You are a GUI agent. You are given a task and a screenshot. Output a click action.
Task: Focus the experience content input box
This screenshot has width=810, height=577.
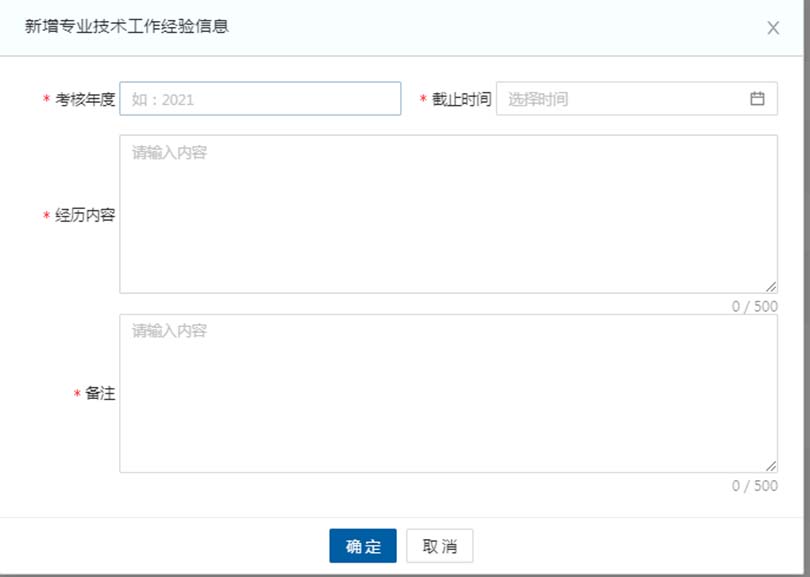[x=440, y=210]
